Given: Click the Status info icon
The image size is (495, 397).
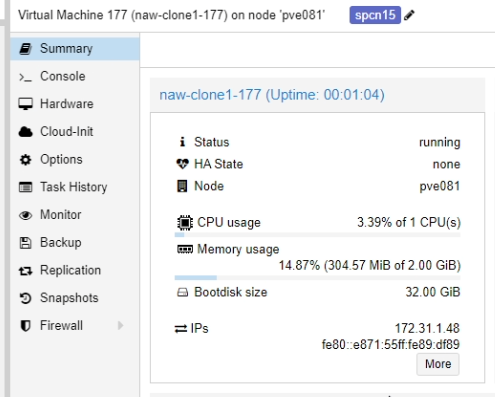Looking at the screenshot, I should point(182,142).
